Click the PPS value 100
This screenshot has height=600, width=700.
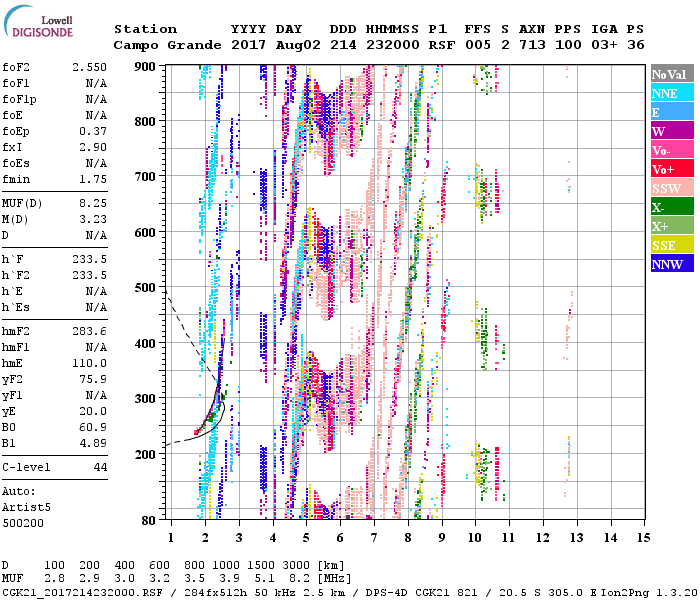pos(568,45)
